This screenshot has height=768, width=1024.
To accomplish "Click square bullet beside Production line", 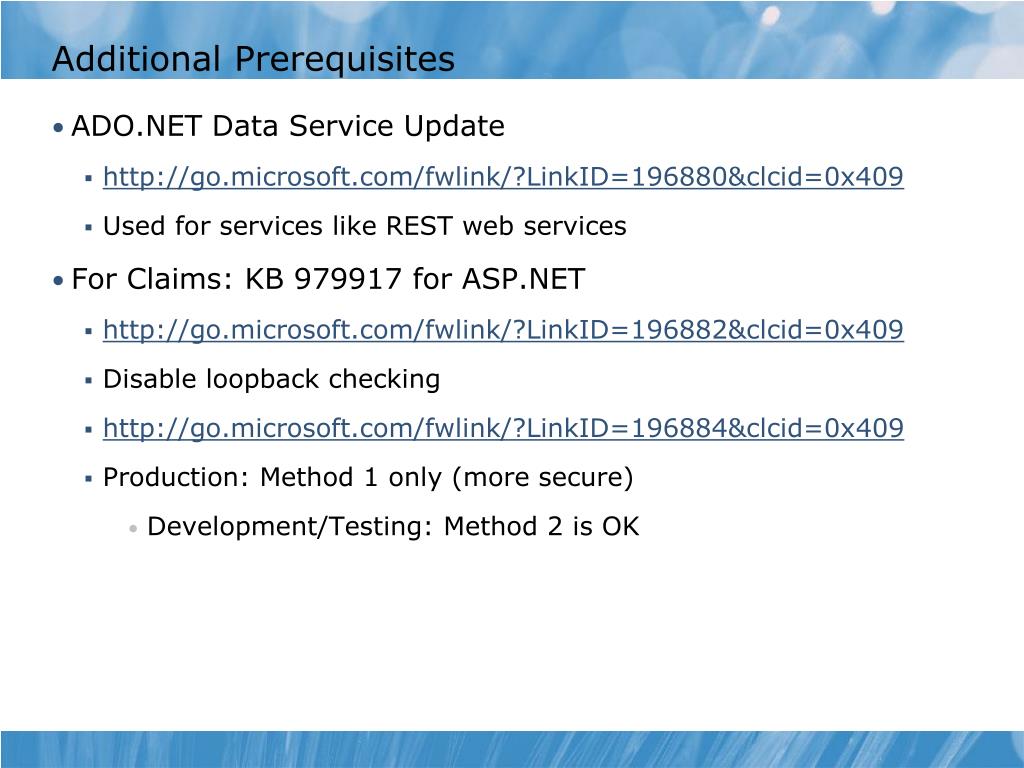I will [89, 479].
